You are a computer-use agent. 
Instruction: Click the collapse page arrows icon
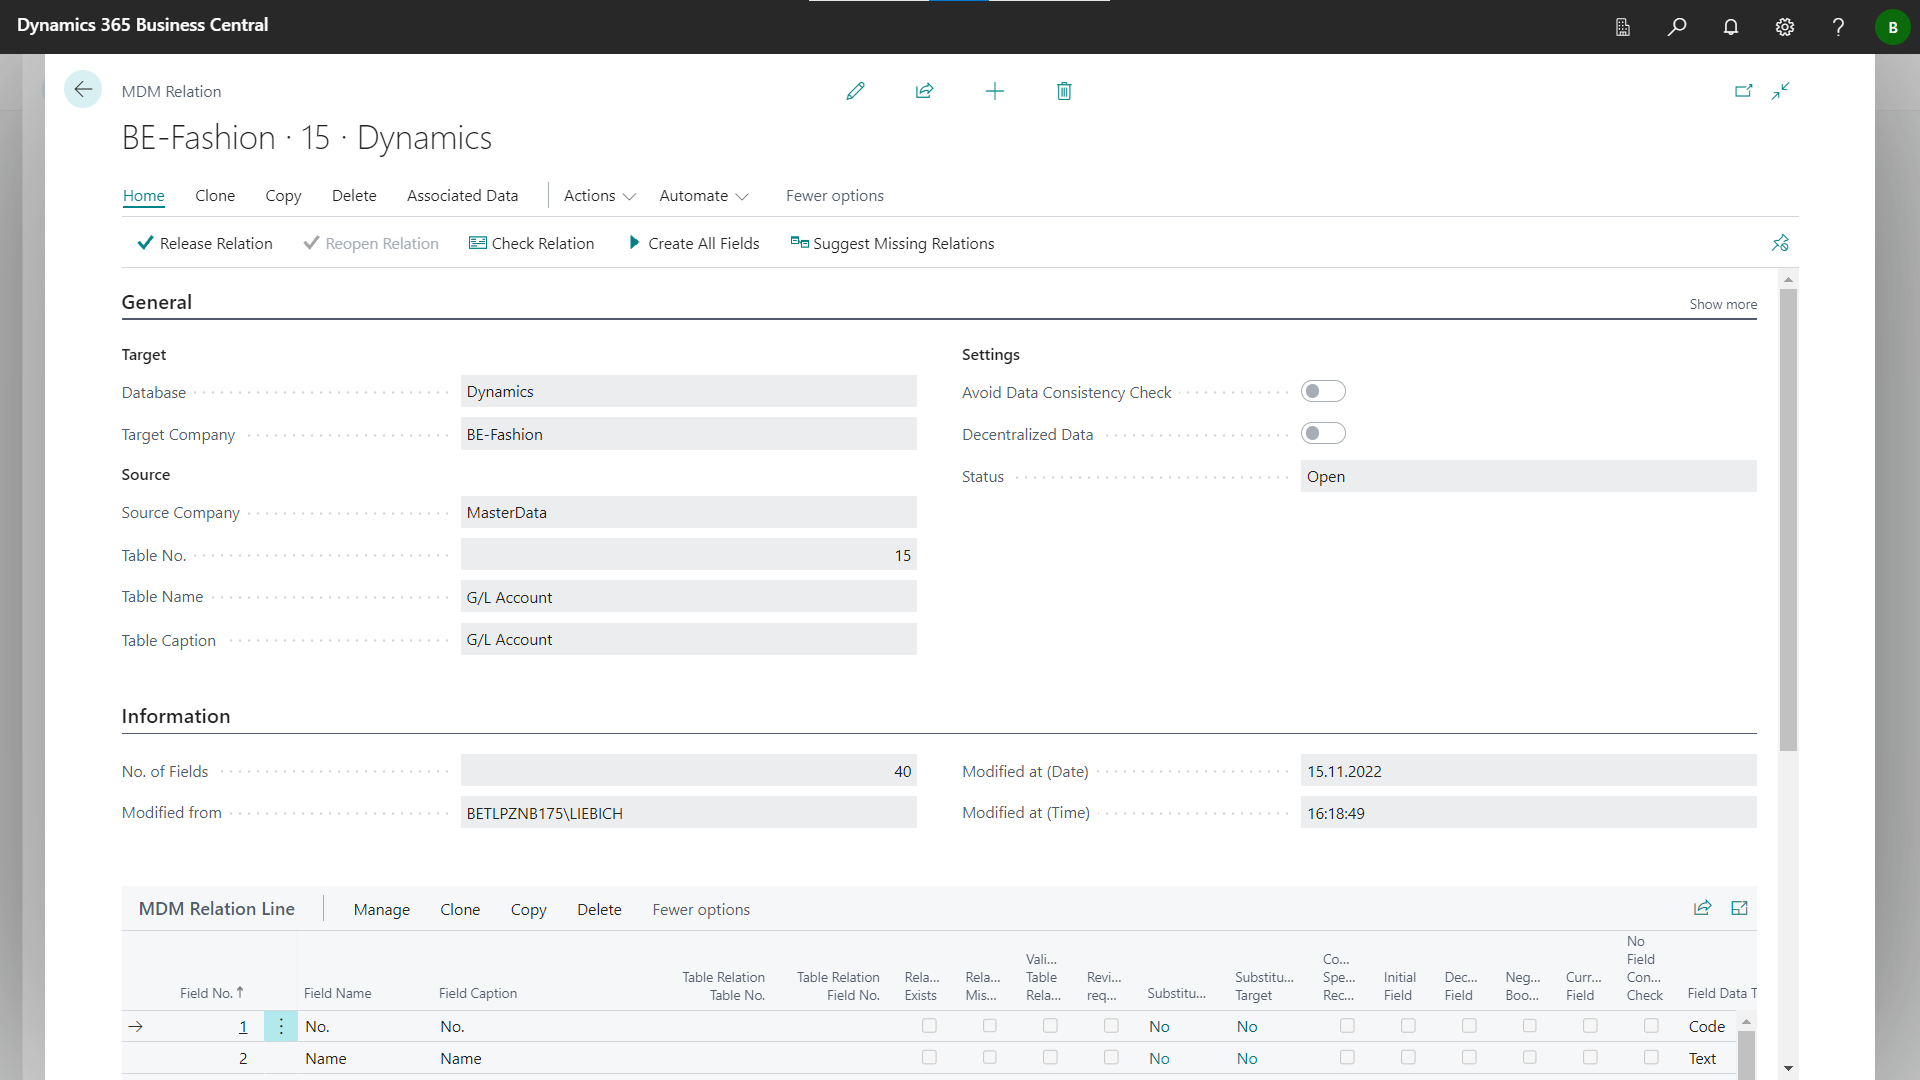(x=1781, y=91)
